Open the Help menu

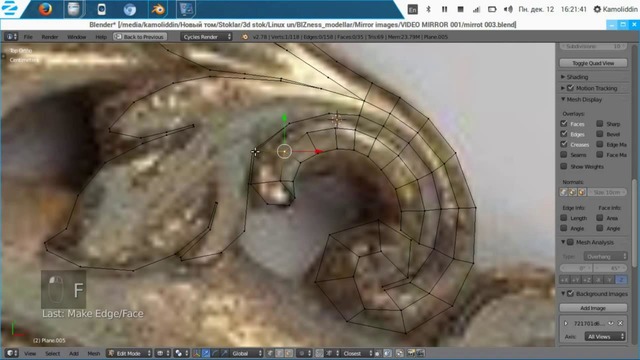(x=101, y=37)
